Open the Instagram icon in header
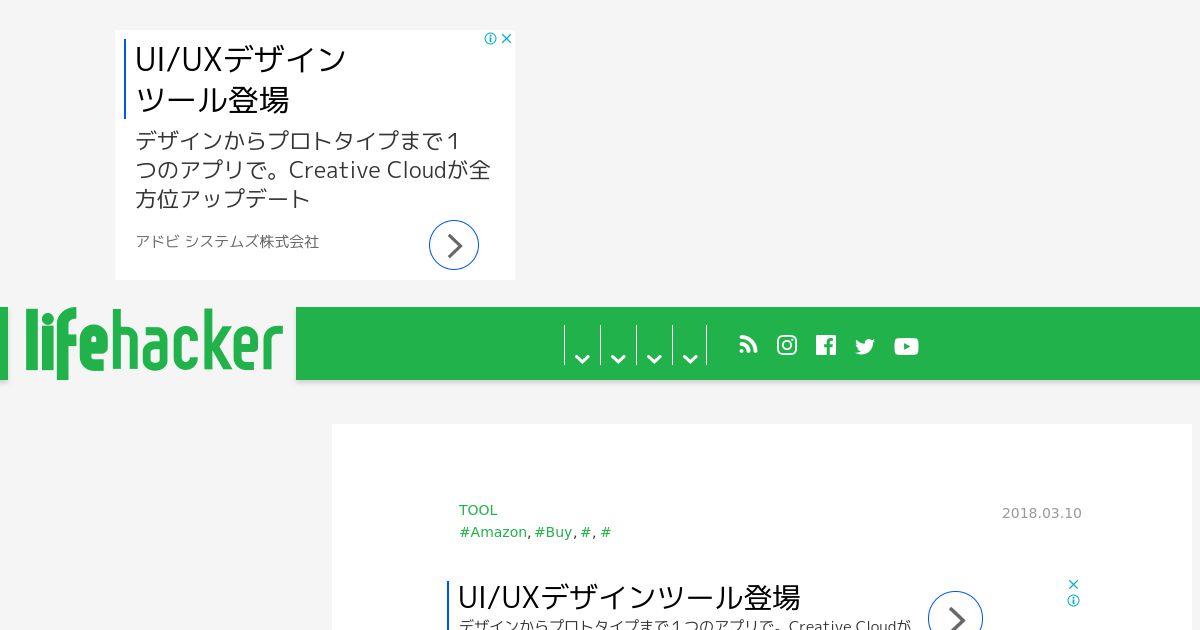The image size is (1200, 630). point(787,345)
